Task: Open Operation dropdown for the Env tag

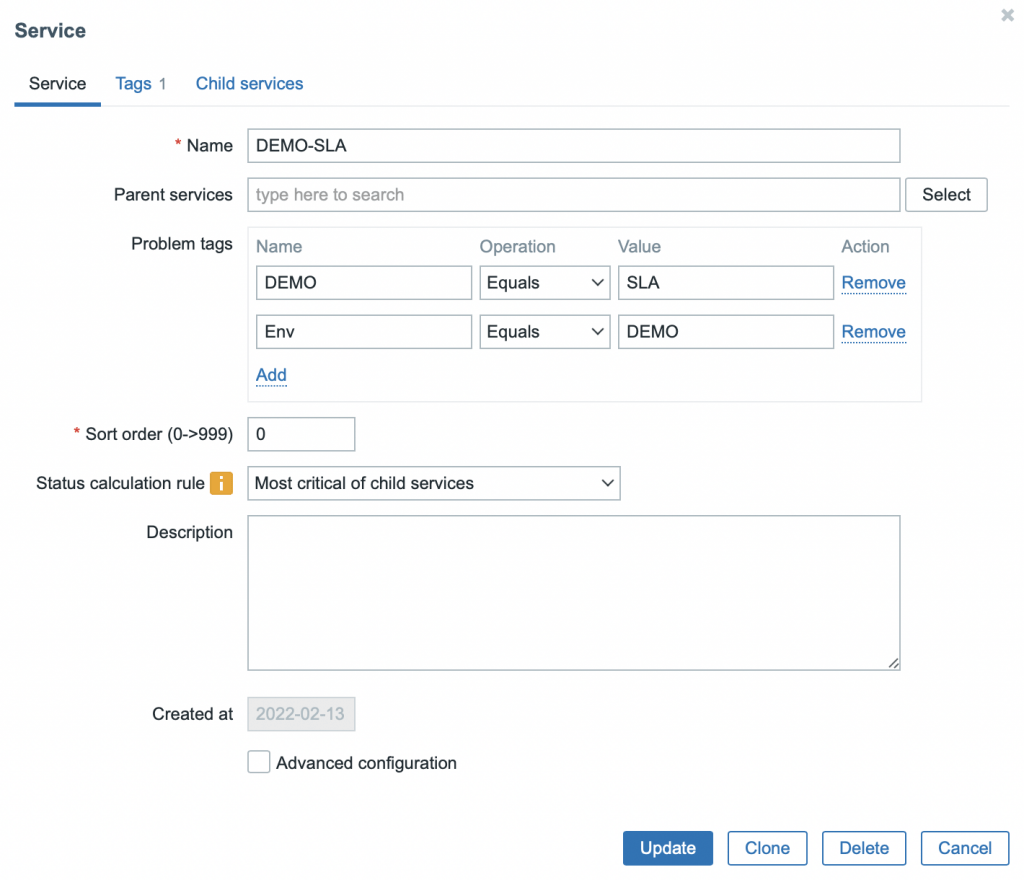Action: pyautogui.click(x=544, y=332)
